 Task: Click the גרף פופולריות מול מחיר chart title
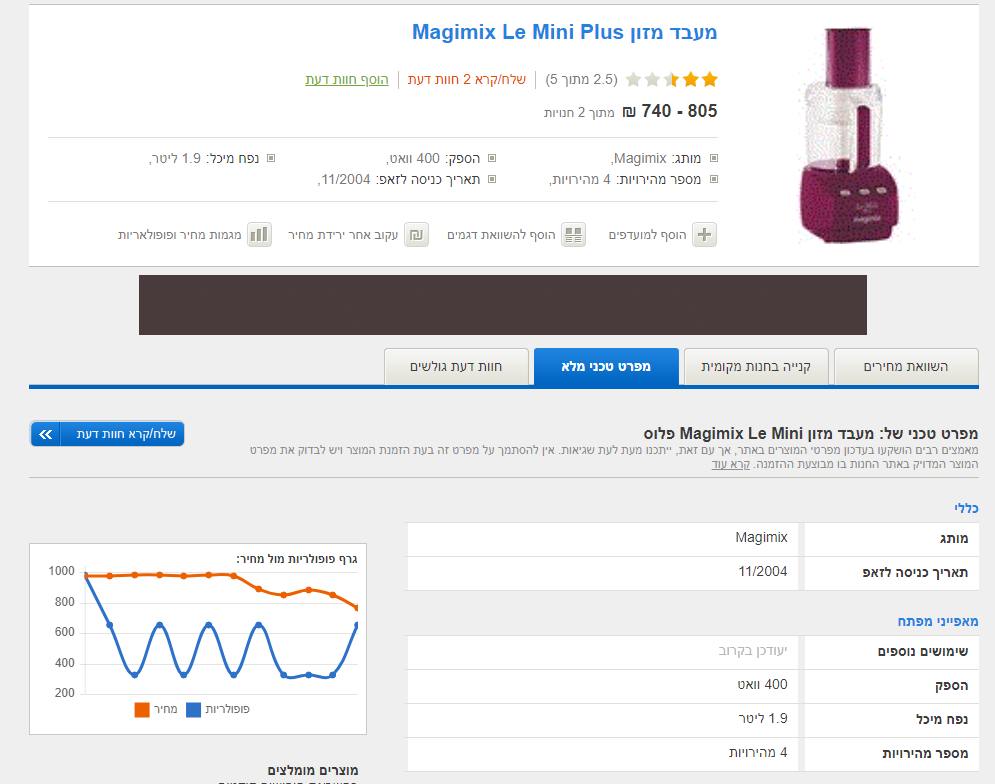click(297, 559)
